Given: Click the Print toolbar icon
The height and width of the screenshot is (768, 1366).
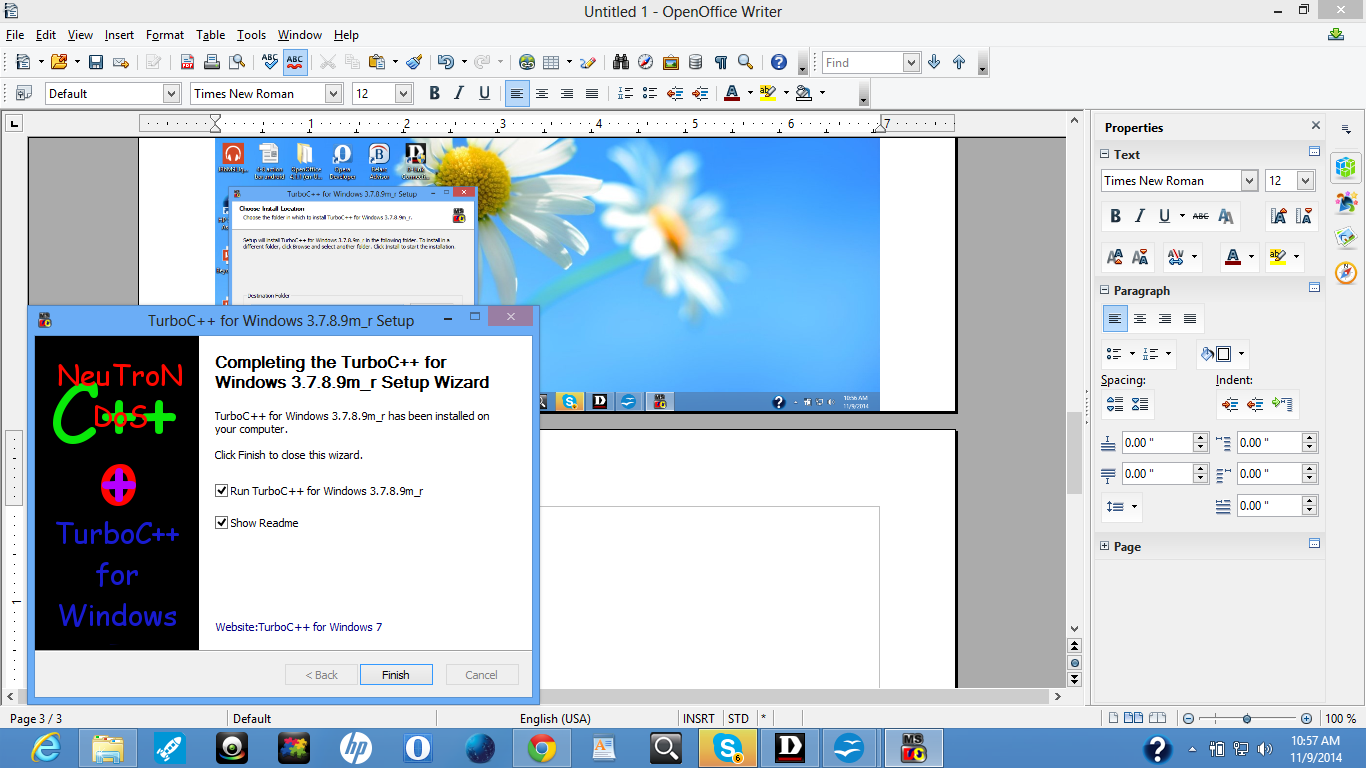Looking at the screenshot, I should 211,62.
